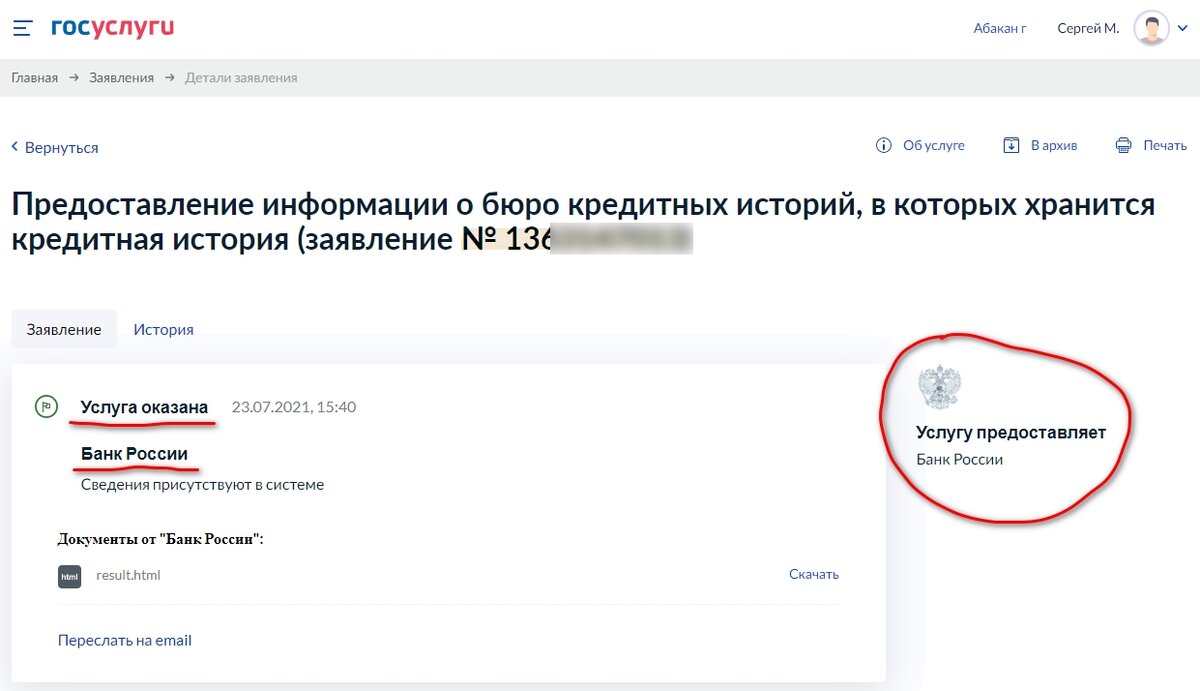Screen dimensions: 1200x691
Task: Move application В архив
Action: click(x=1054, y=145)
